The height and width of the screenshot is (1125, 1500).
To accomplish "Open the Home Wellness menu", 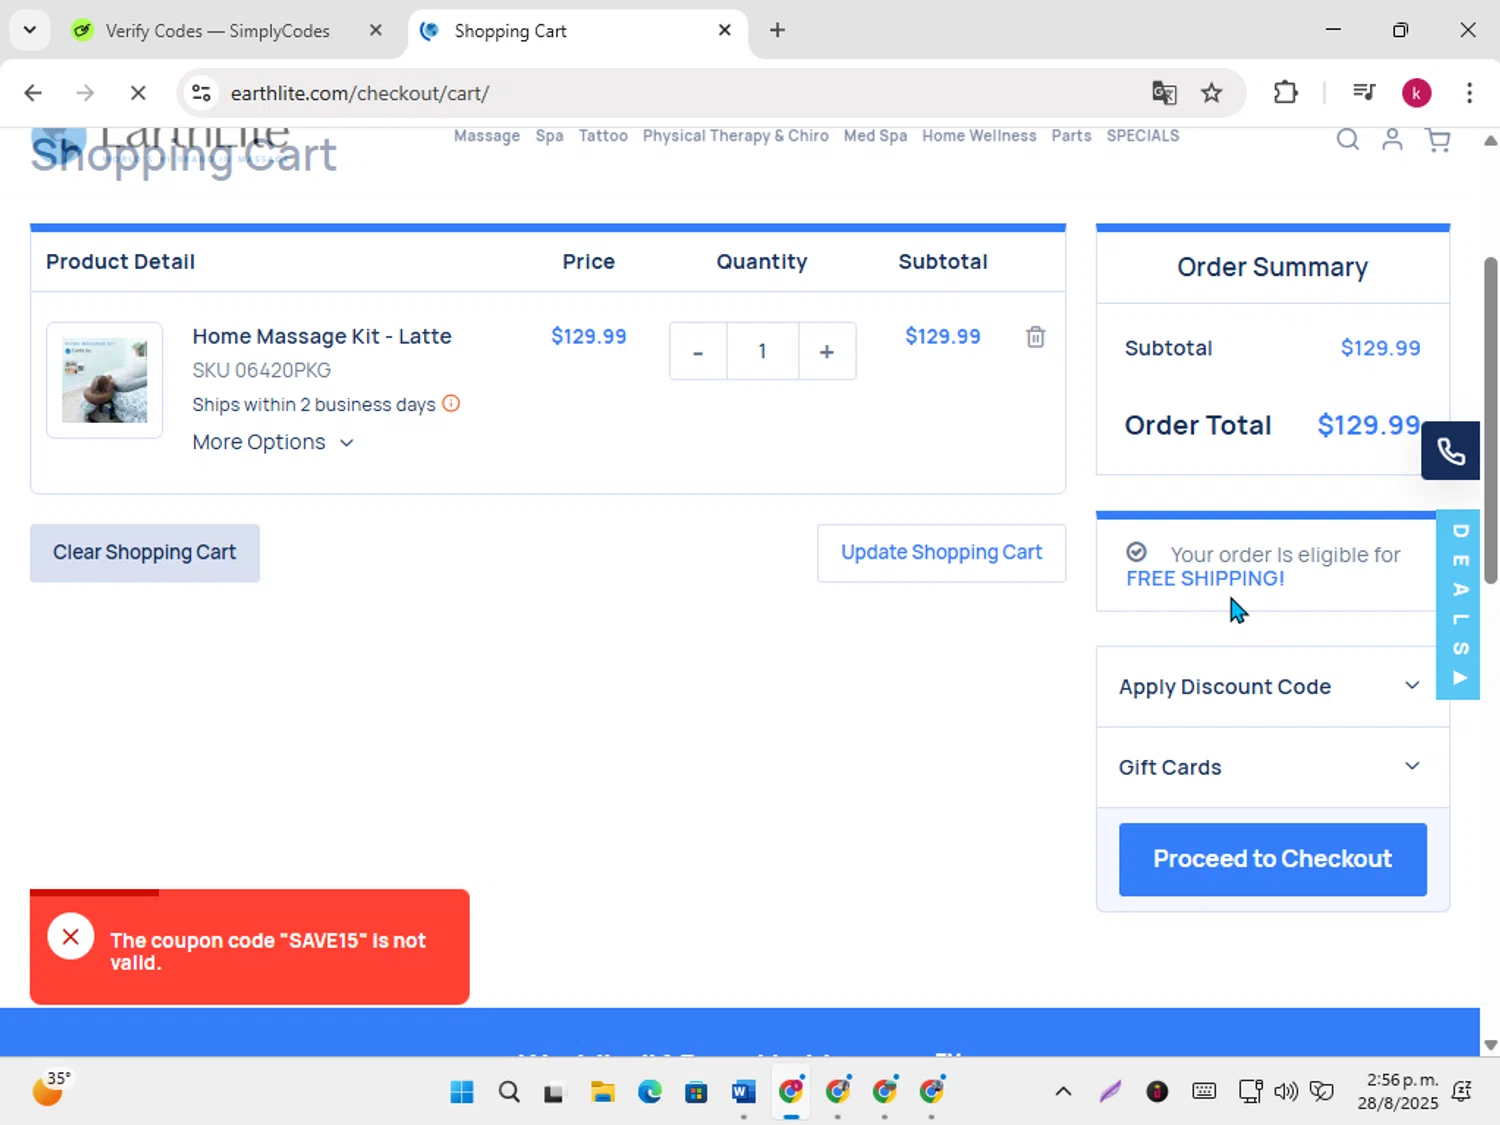I will pyautogui.click(x=979, y=136).
